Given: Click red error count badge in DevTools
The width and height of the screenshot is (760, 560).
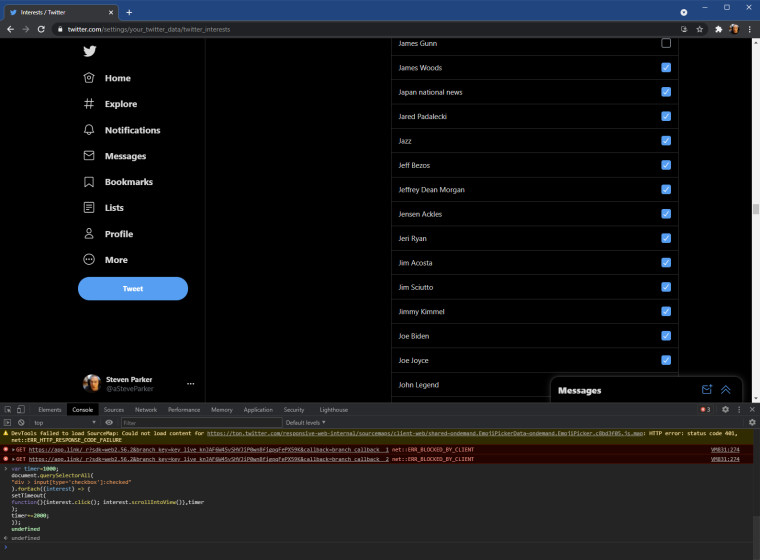Looking at the screenshot, I should (x=705, y=410).
